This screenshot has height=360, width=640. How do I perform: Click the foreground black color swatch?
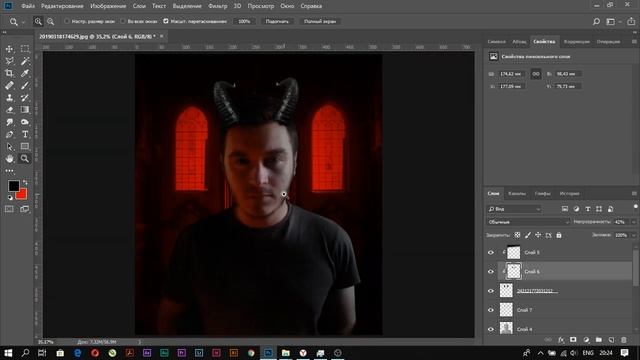(13, 186)
